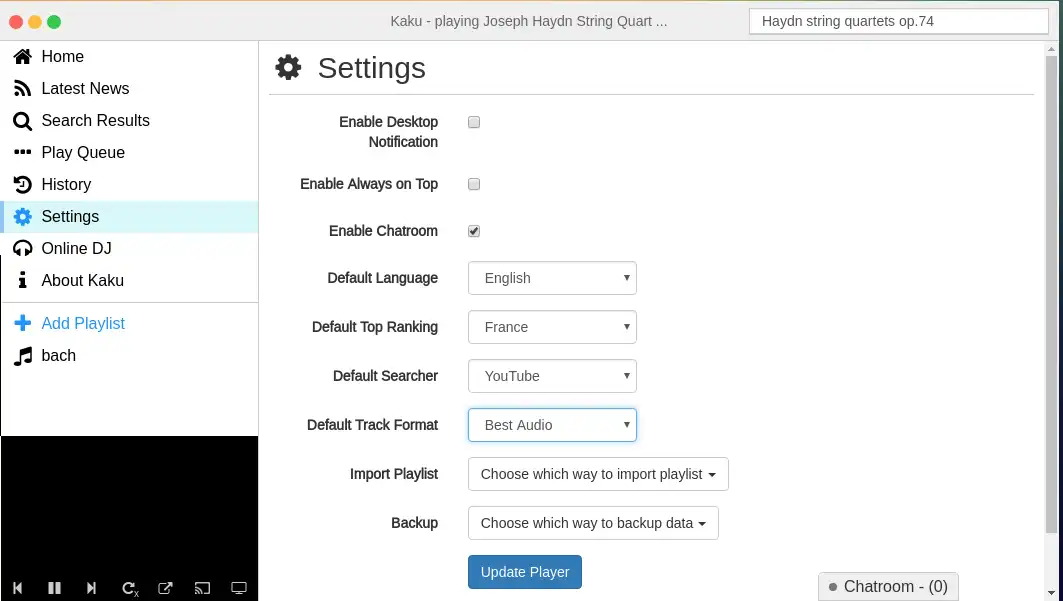Skip to the next track

pyautogui.click(x=91, y=588)
